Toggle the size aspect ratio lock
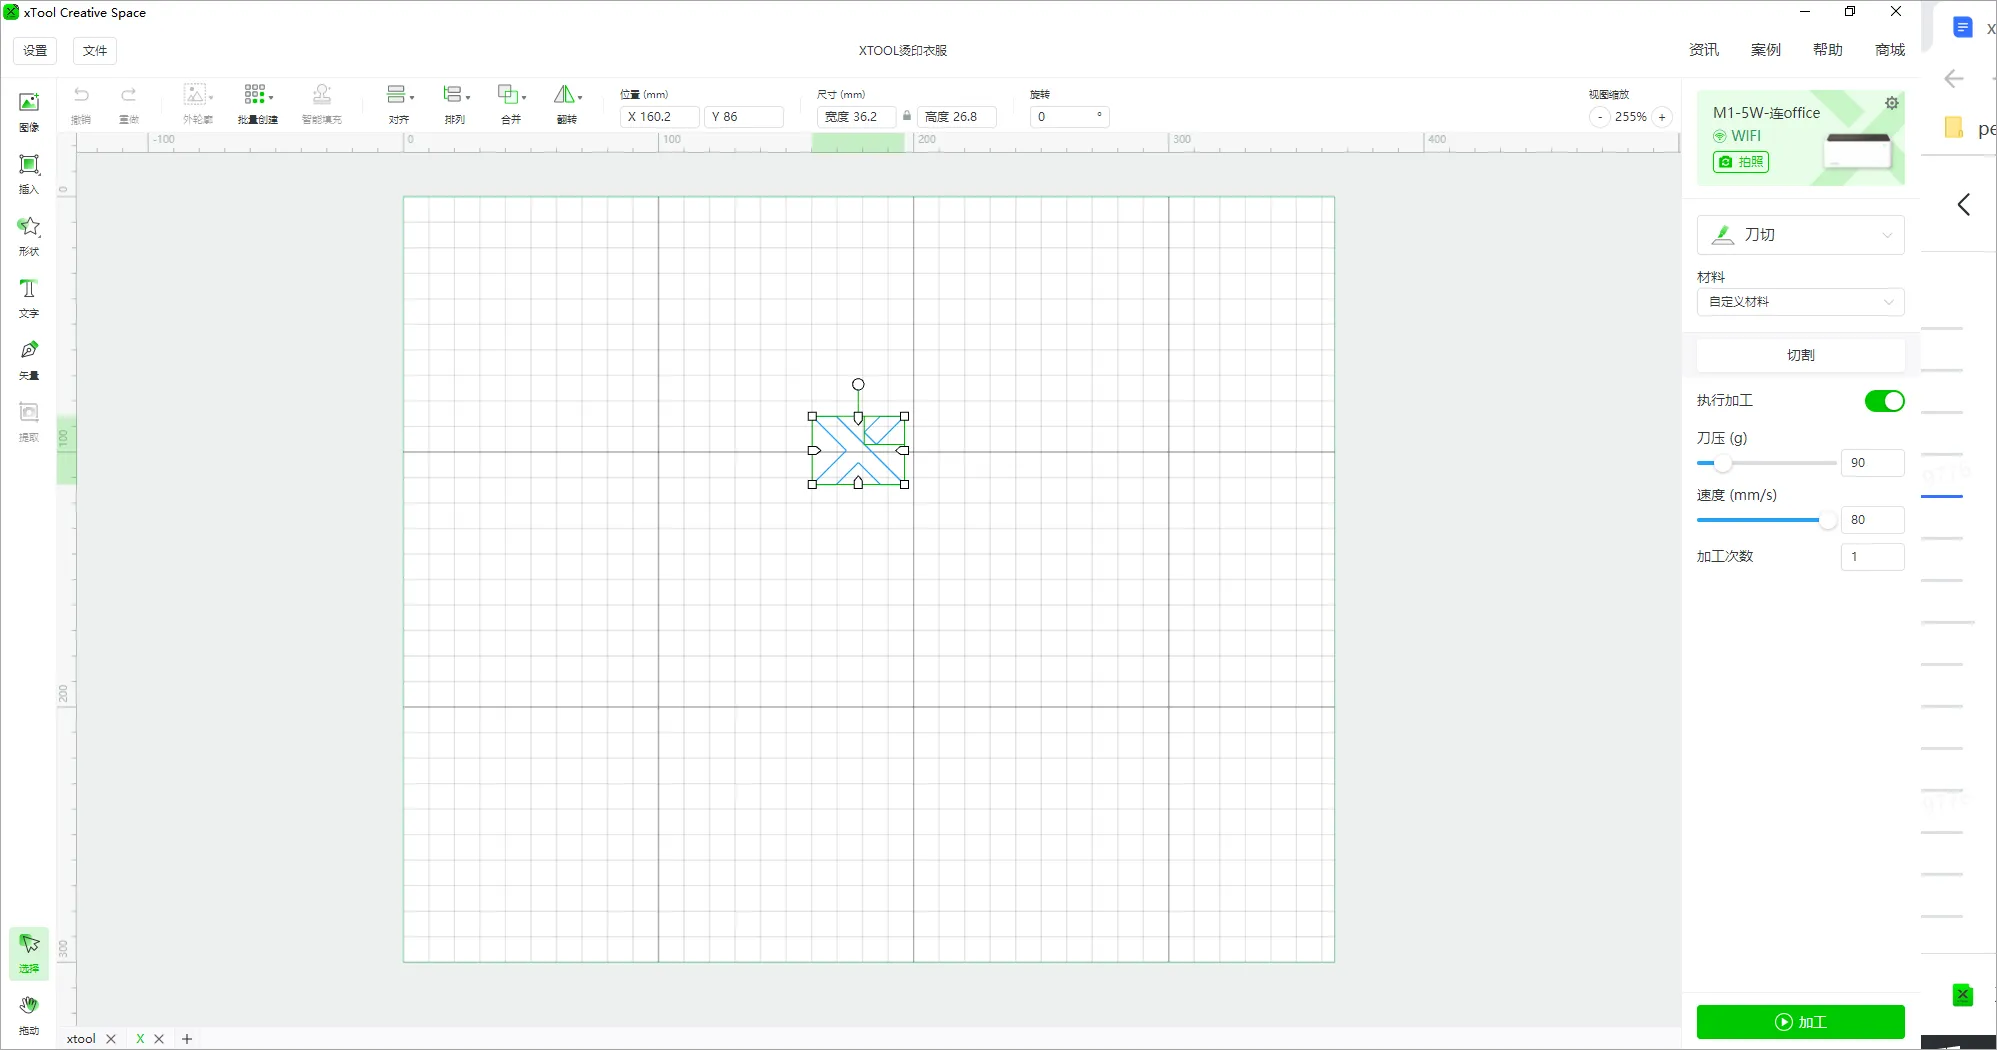The width and height of the screenshot is (1997, 1050). tap(907, 116)
